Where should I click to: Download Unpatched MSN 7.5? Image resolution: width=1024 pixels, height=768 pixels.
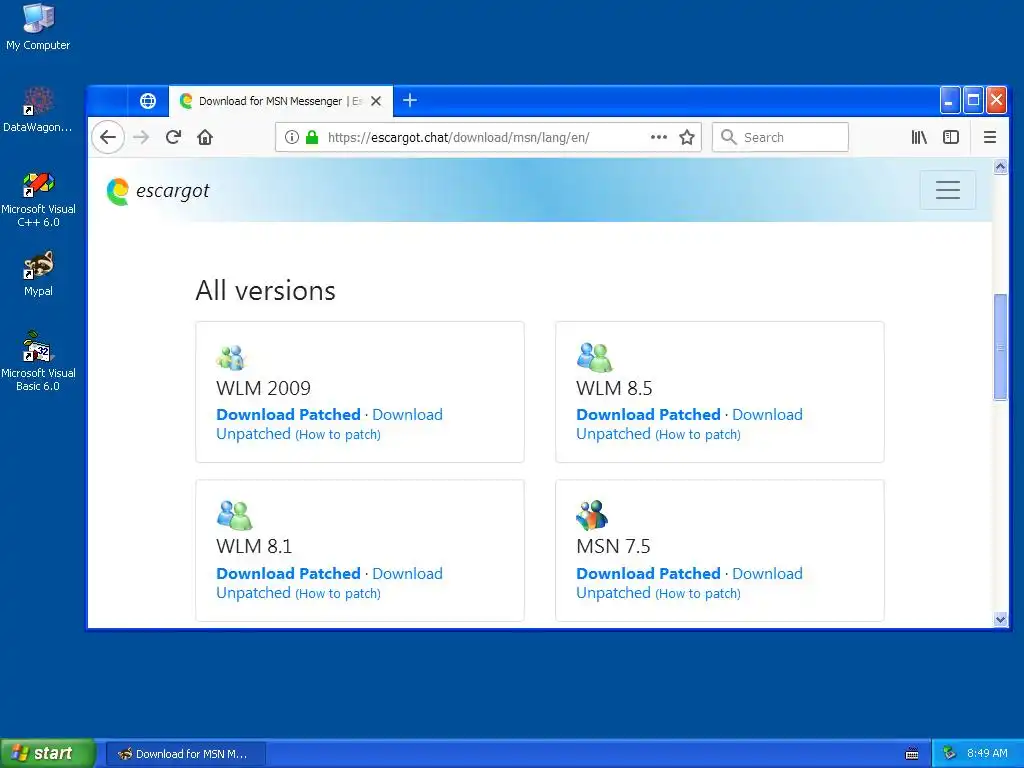click(689, 583)
